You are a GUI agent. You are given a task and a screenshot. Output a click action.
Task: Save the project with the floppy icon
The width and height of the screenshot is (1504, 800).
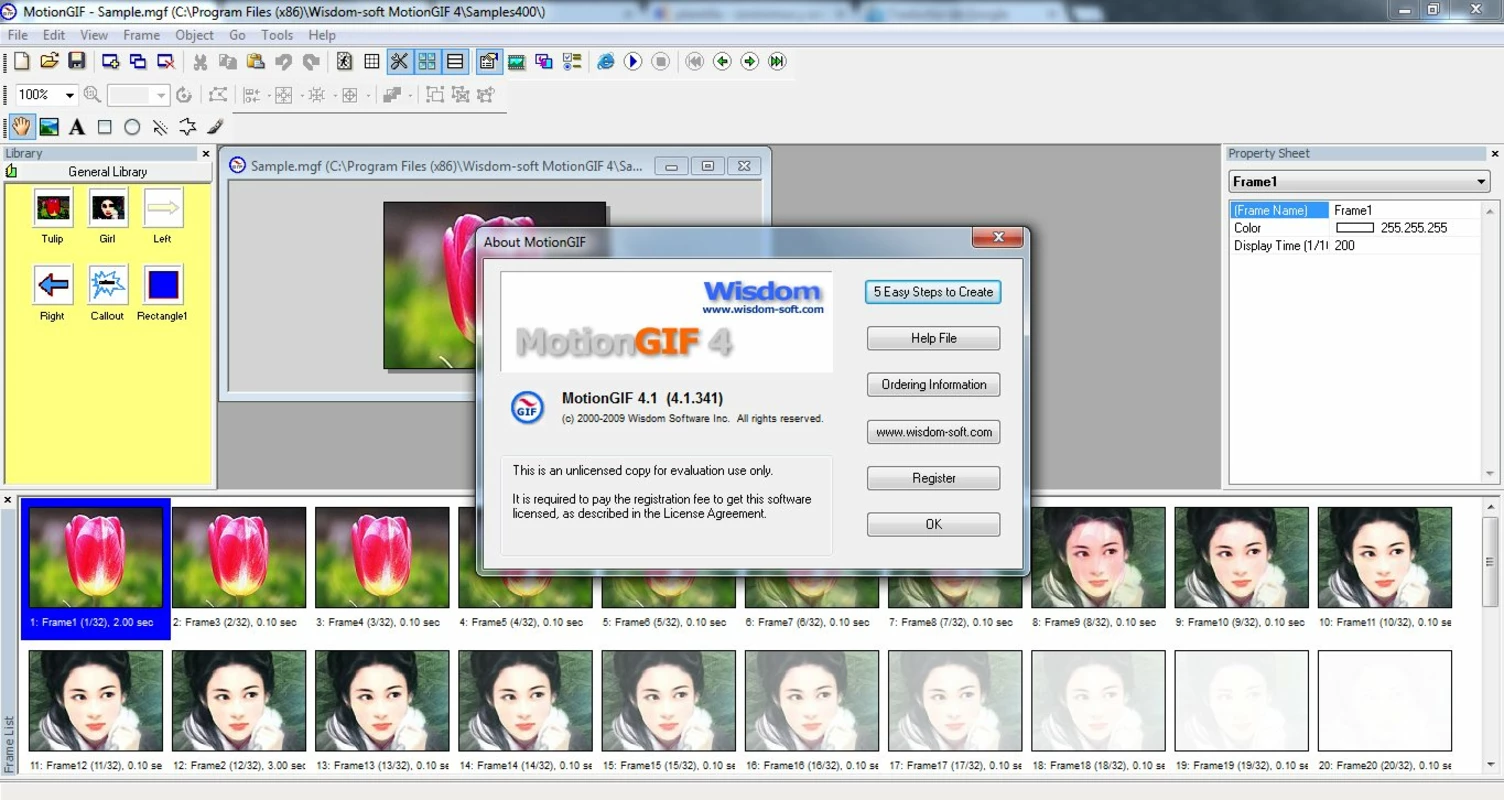coord(76,61)
